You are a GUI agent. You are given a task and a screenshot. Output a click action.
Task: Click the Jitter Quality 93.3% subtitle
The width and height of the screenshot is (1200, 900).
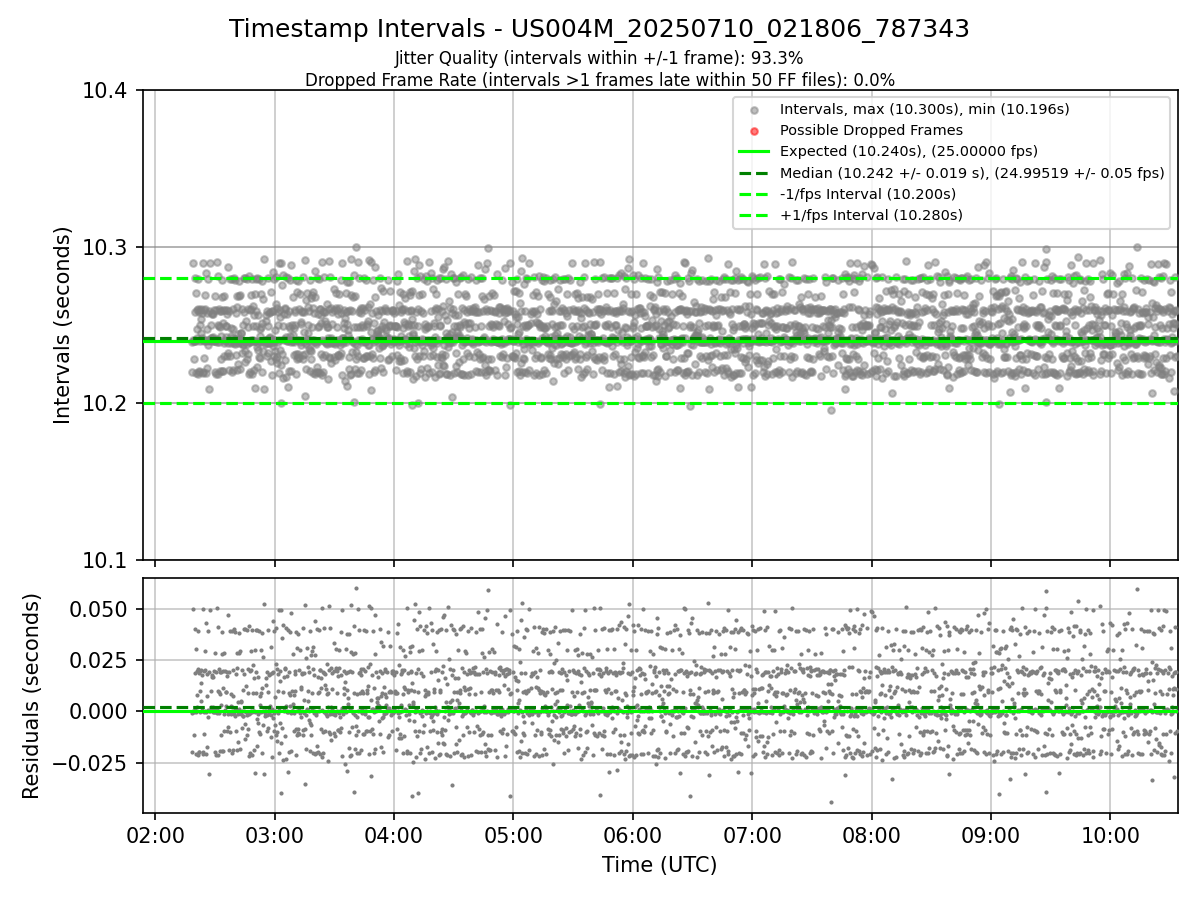(x=599, y=58)
